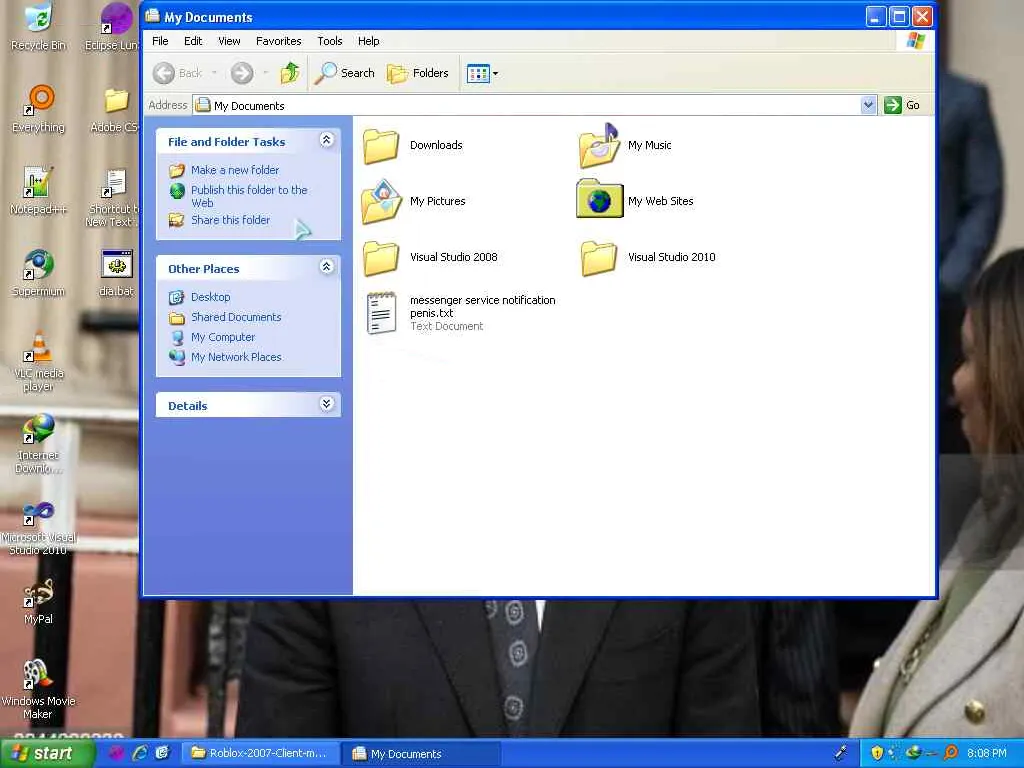Select the My Music folder icon
Image resolution: width=1024 pixels, height=768 pixels.
(x=599, y=145)
